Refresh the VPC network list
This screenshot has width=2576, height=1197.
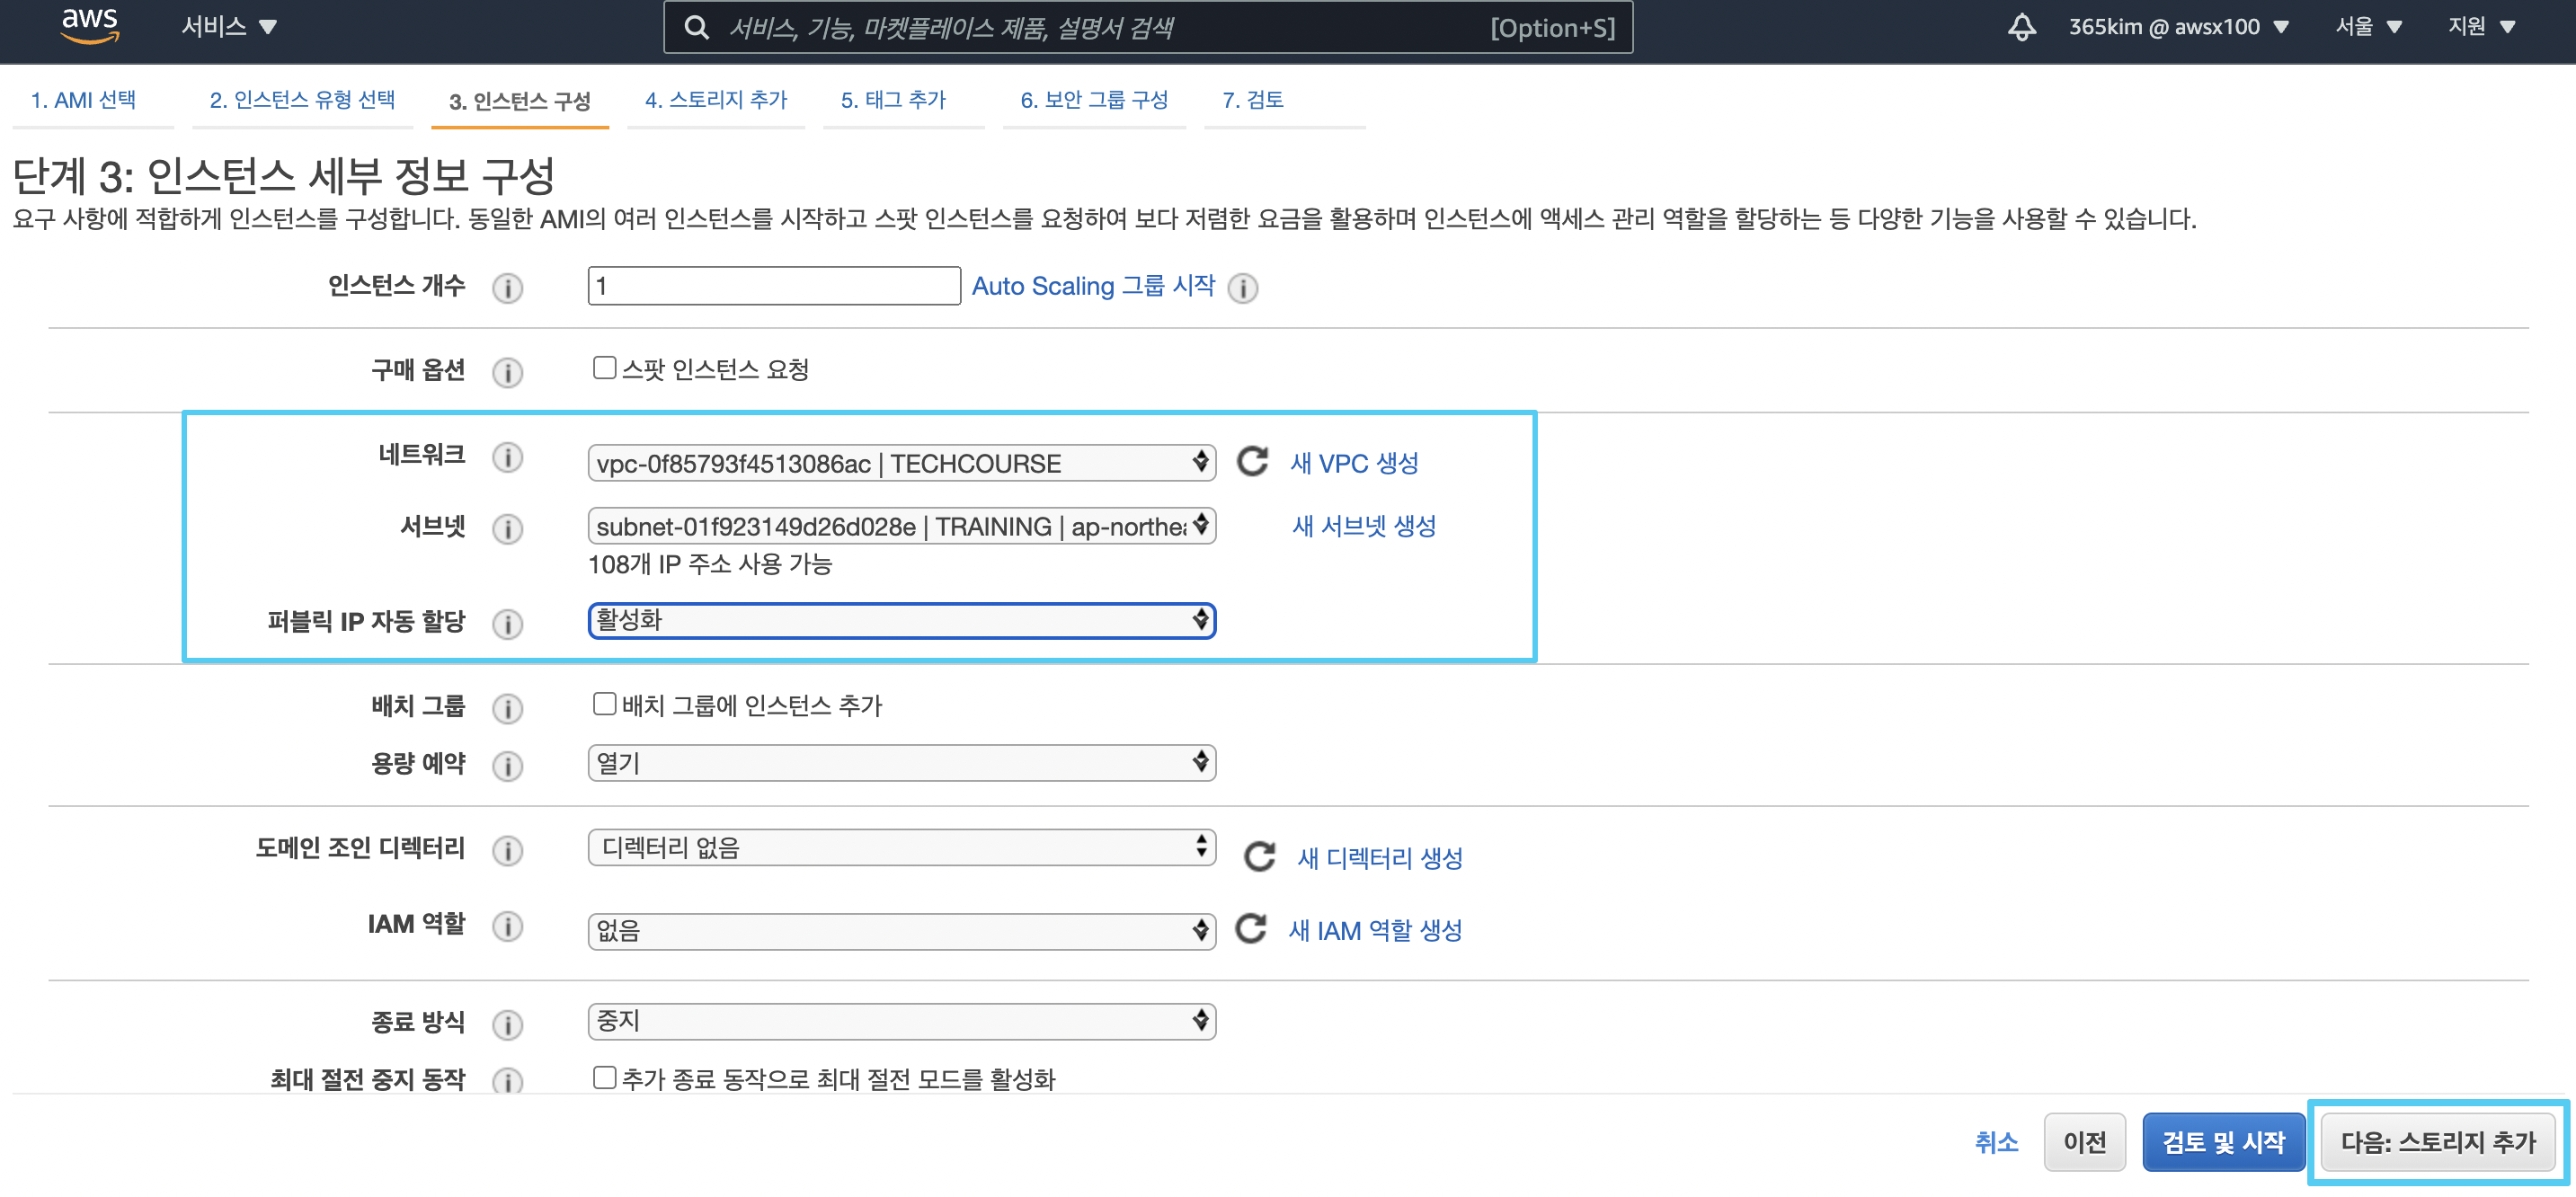point(1252,462)
